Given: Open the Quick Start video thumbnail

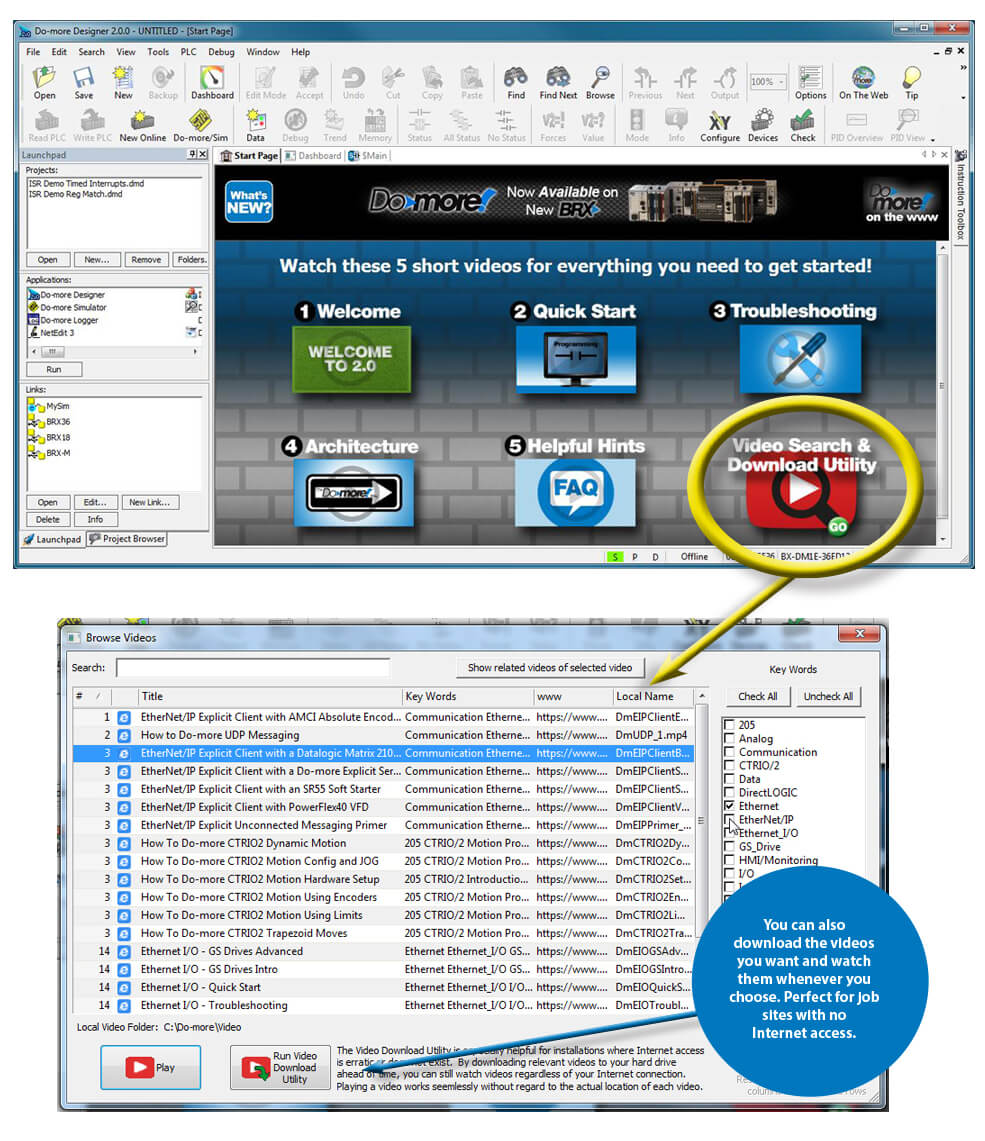Looking at the screenshot, I should click(575, 359).
